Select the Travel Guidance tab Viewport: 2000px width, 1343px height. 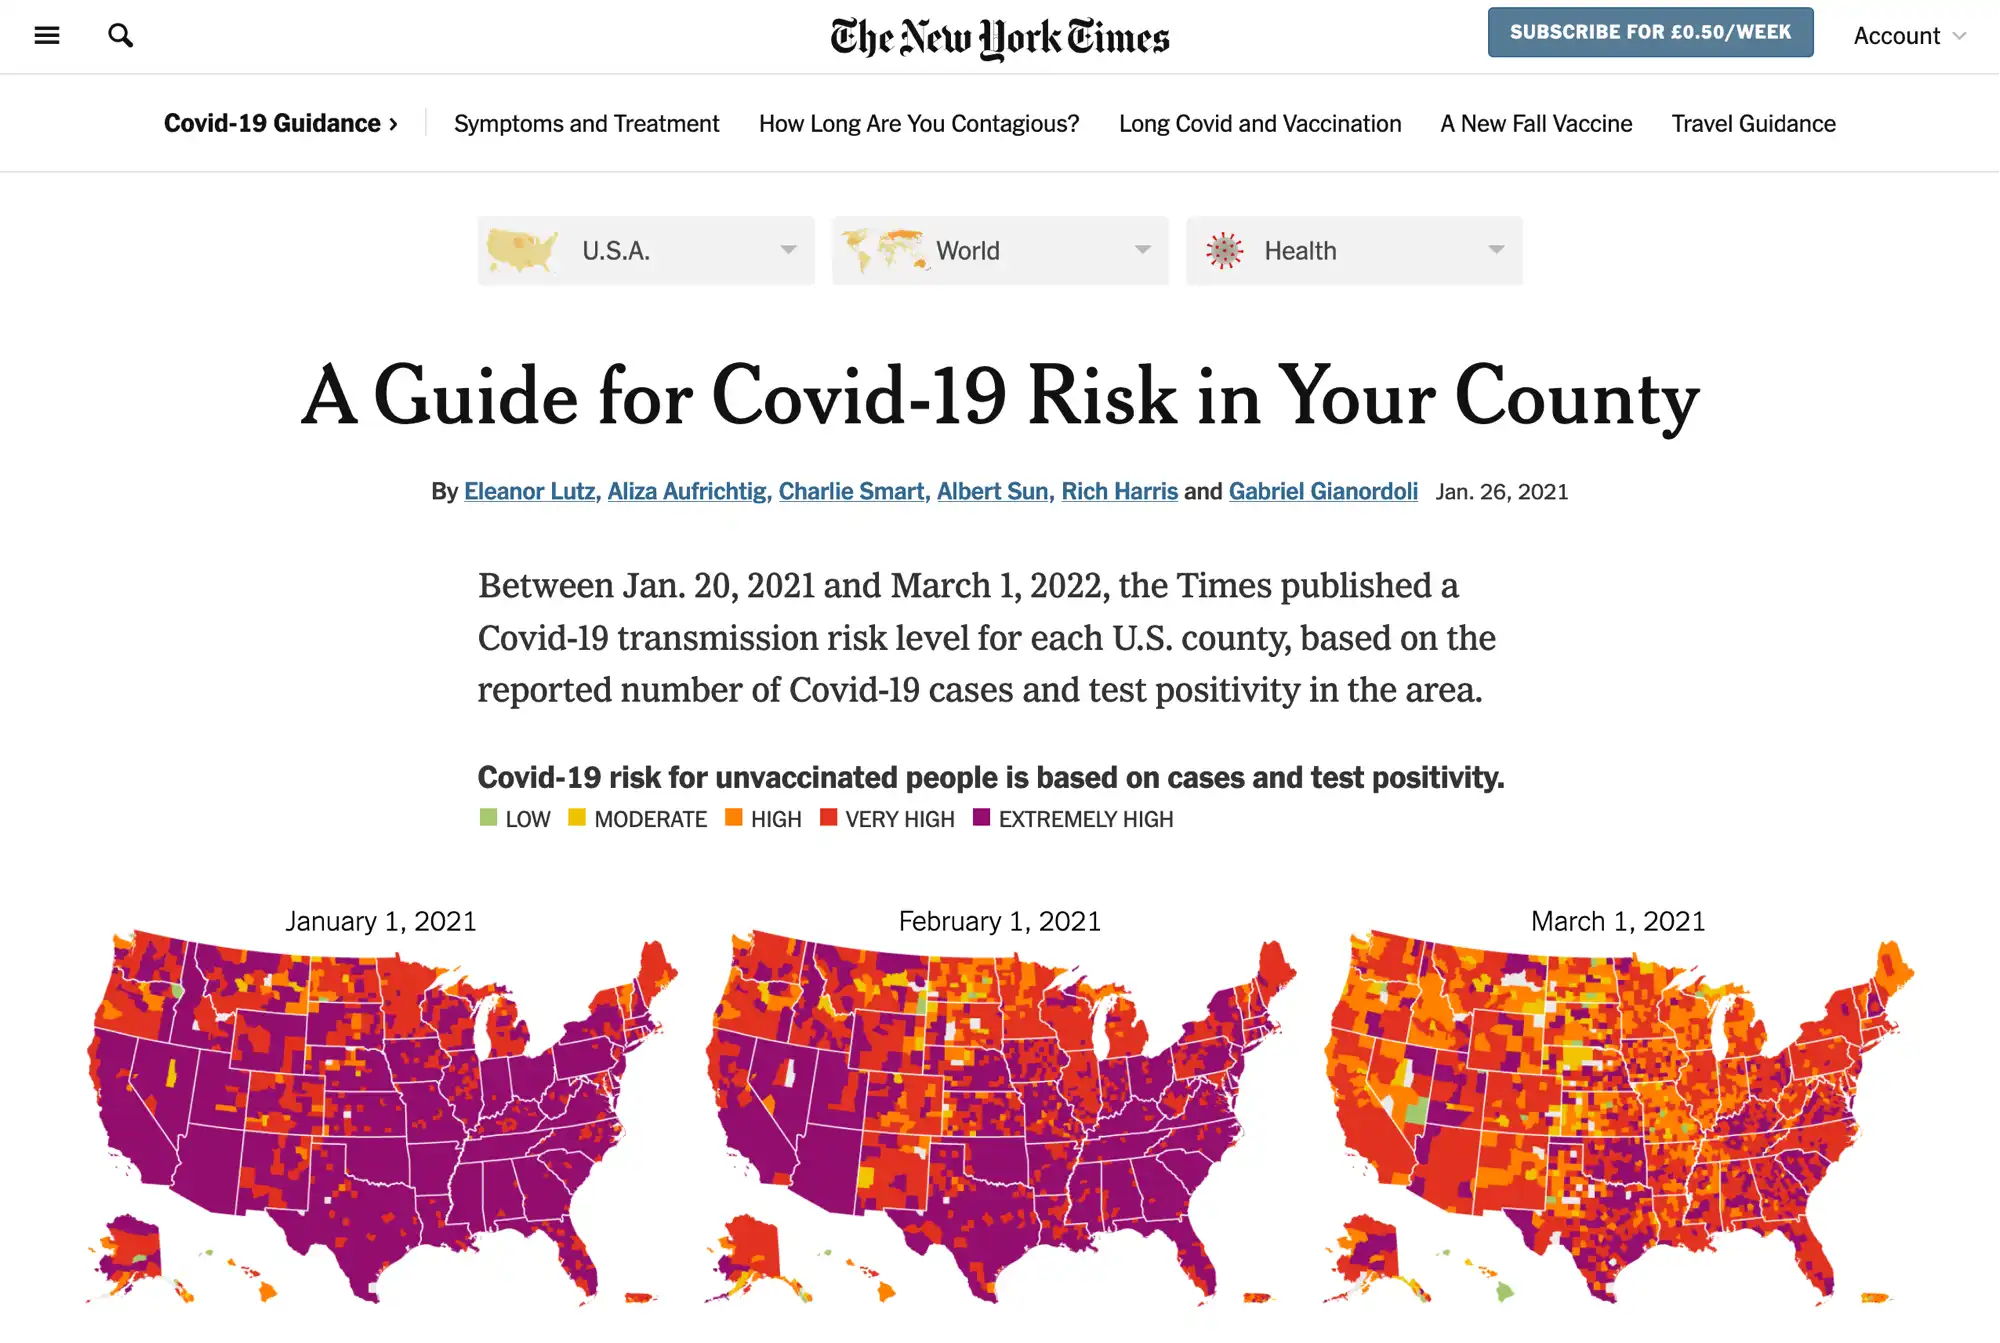pos(1753,123)
